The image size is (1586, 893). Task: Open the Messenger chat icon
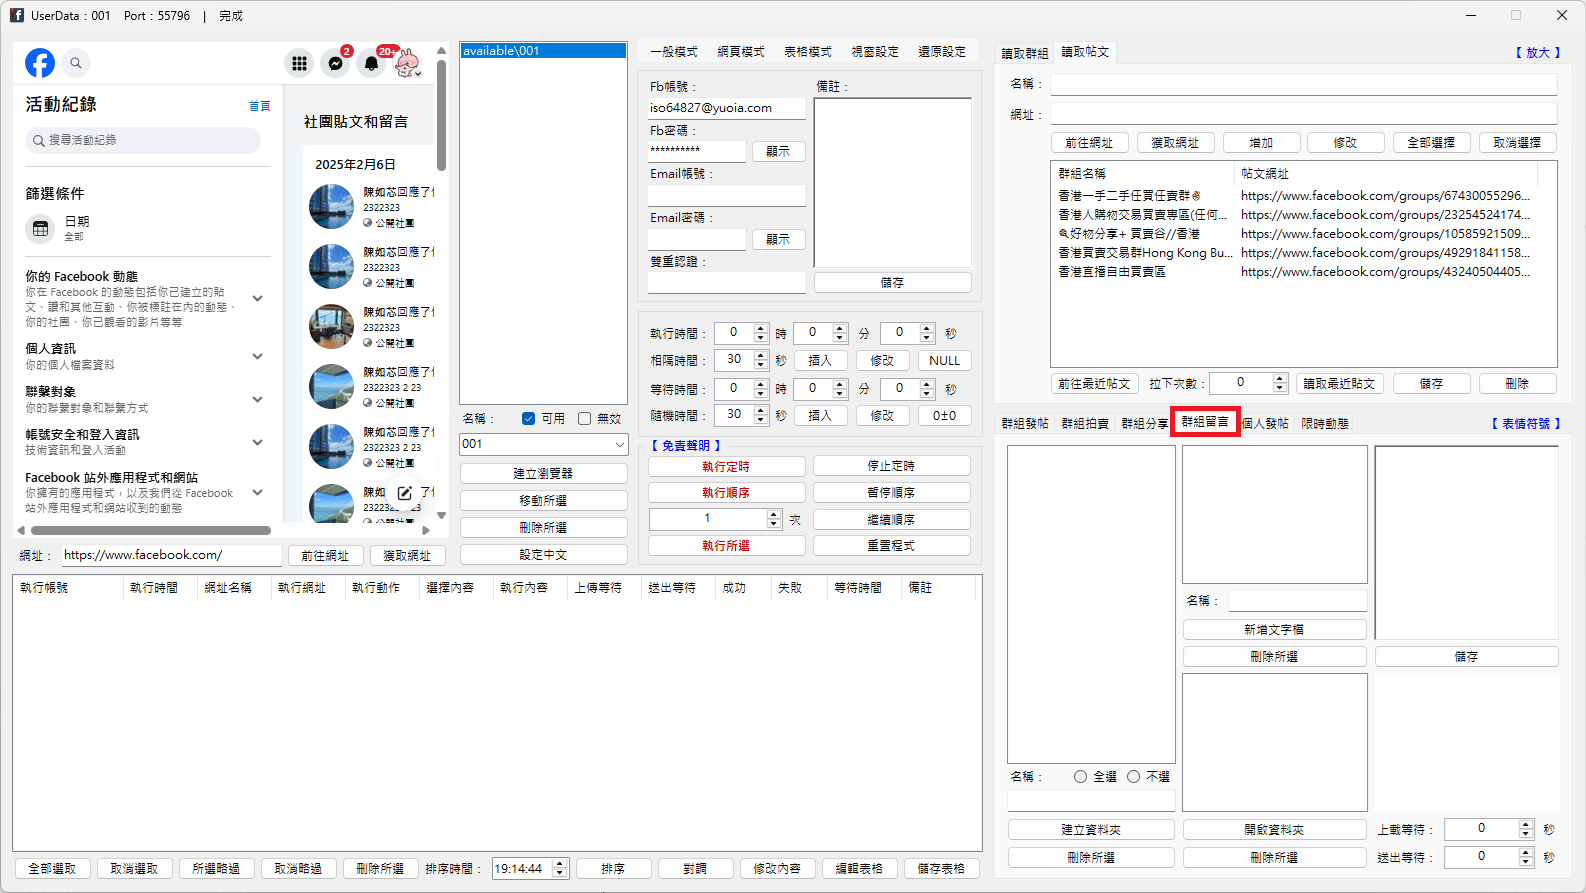[336, 63]
